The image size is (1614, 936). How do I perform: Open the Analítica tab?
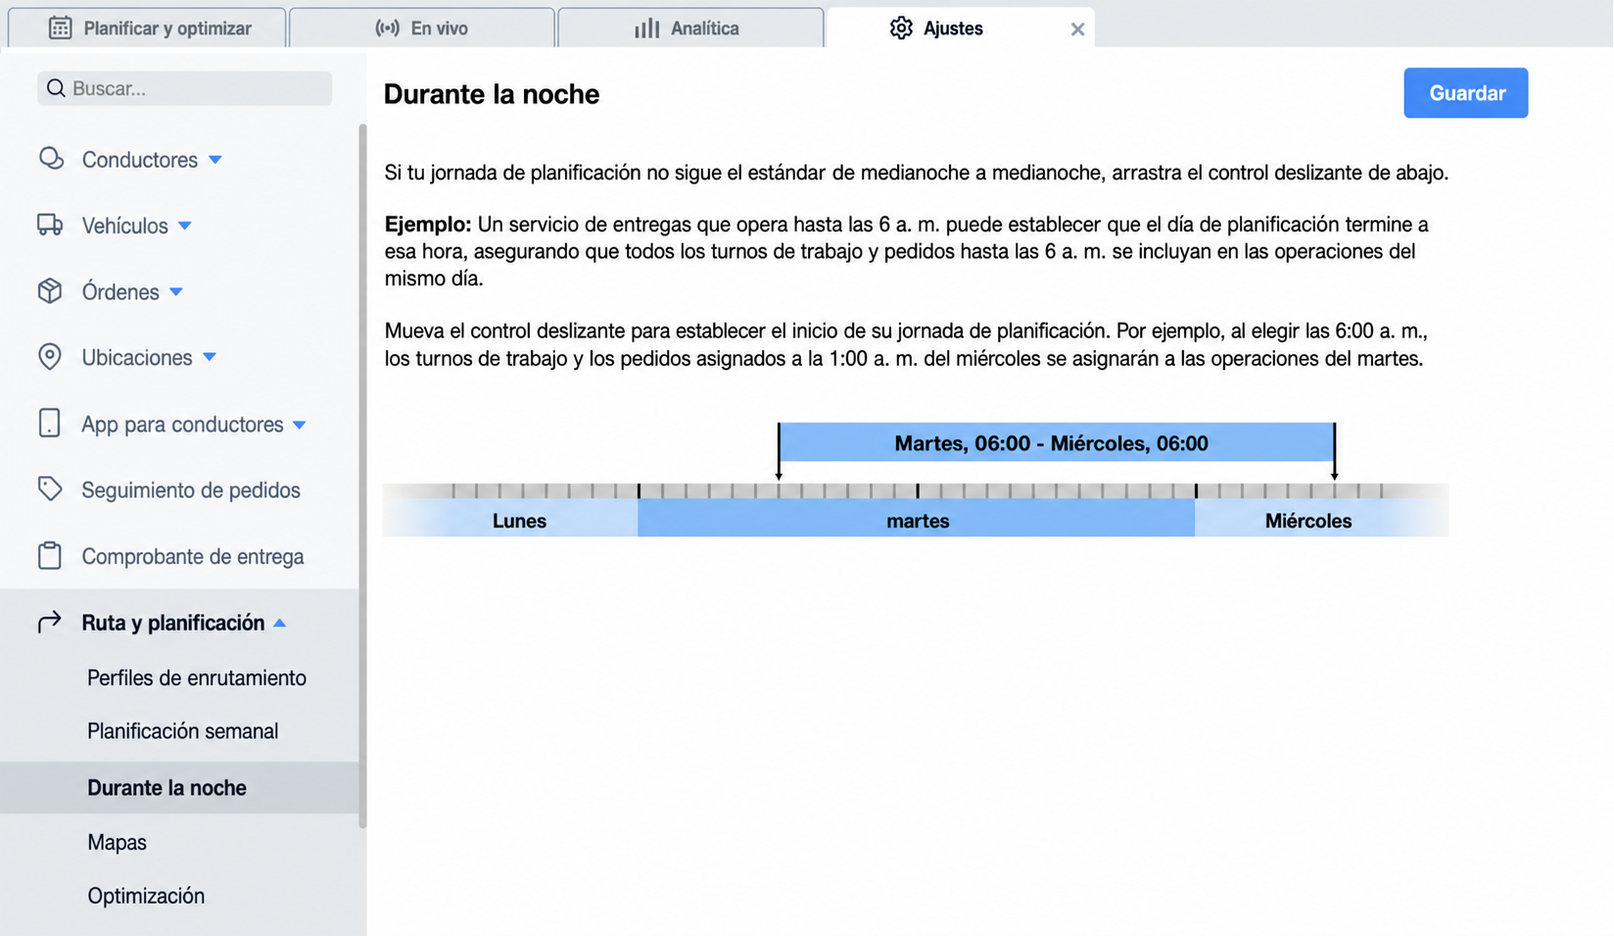coord(691,28)
